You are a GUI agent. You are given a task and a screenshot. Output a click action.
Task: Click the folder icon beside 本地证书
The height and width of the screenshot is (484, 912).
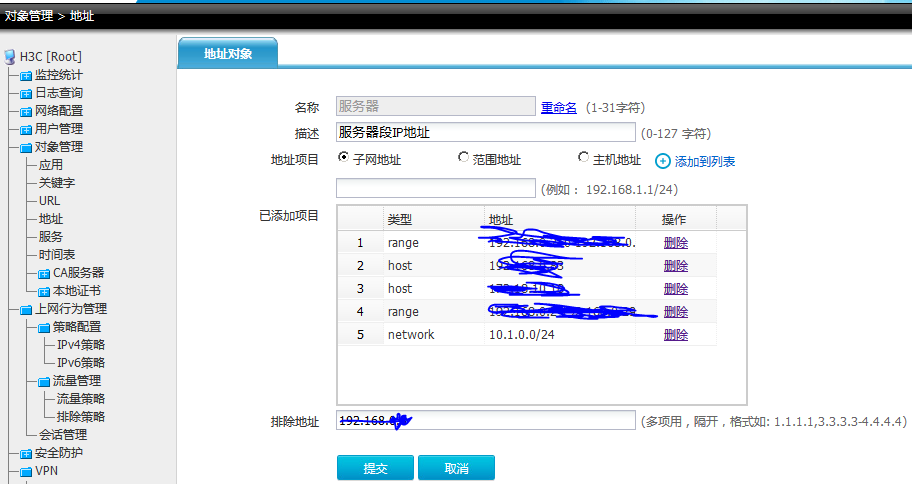pos(44,291)
